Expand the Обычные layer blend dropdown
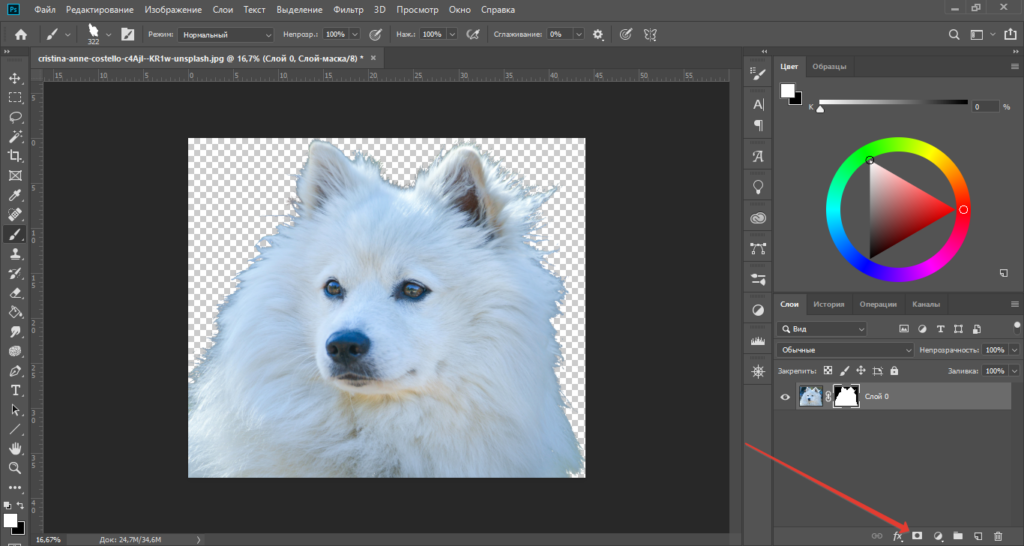The width and height of the screenshot is (1024, 546). click(845, 350)
